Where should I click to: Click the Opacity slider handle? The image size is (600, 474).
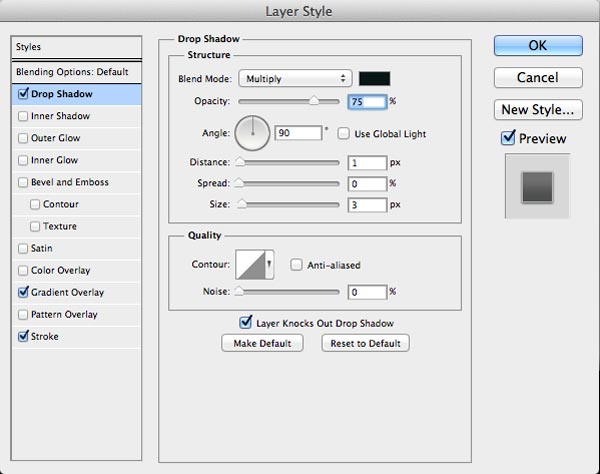(314, 100)
